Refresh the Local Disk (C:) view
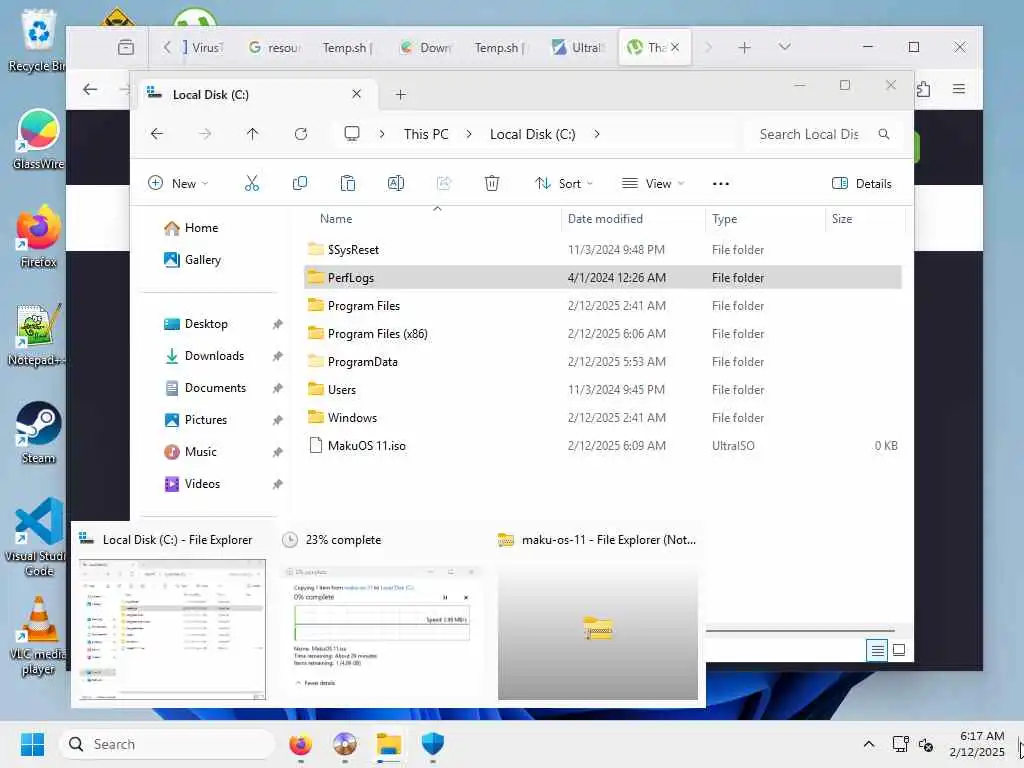Screen dimensions: 1024x768 pos(300,134)
